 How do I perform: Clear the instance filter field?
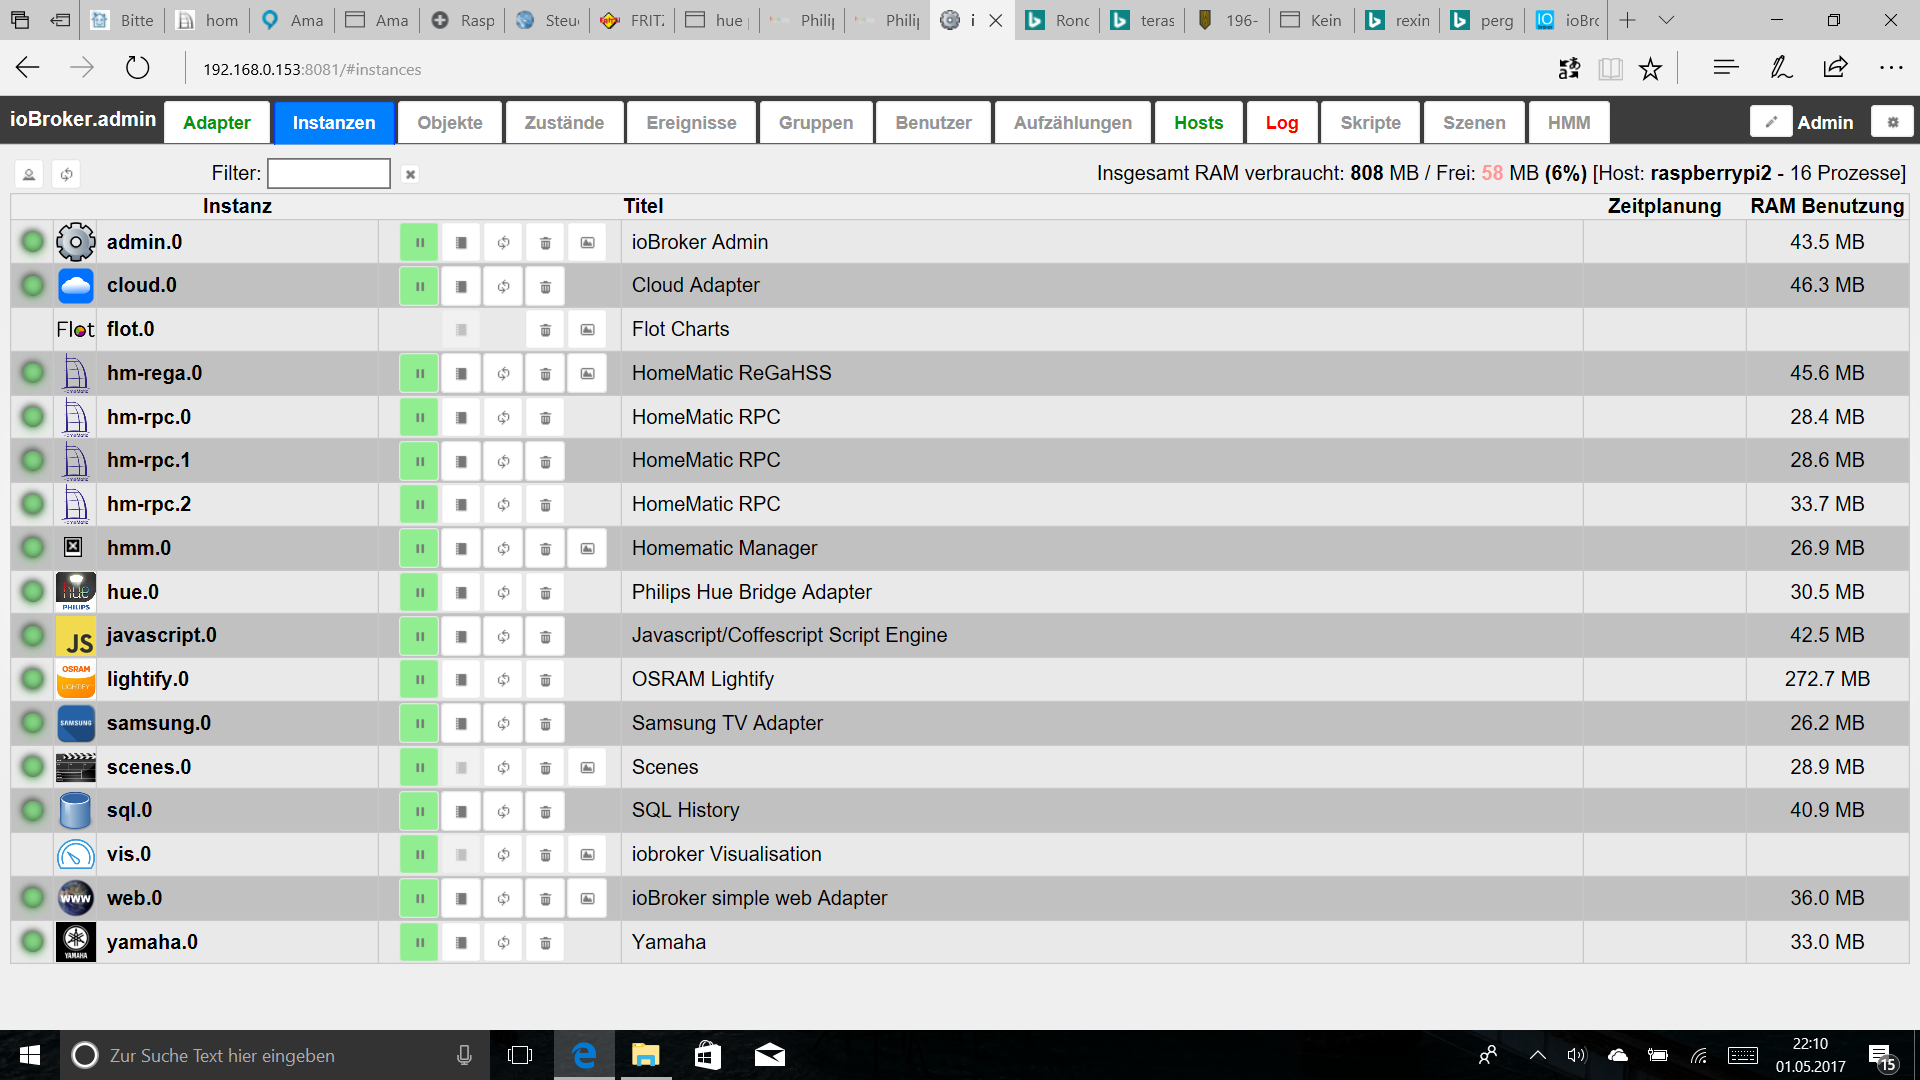(x=410, y=174)
